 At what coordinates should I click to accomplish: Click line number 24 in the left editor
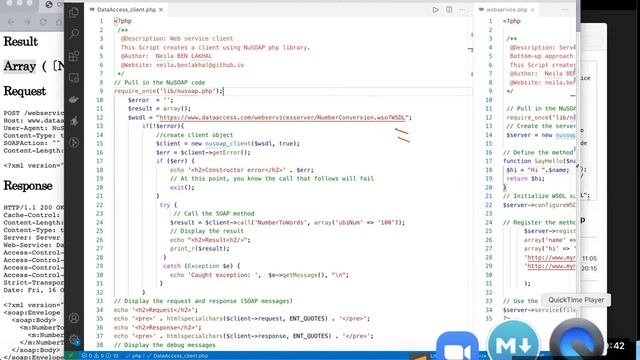point(100,222)
